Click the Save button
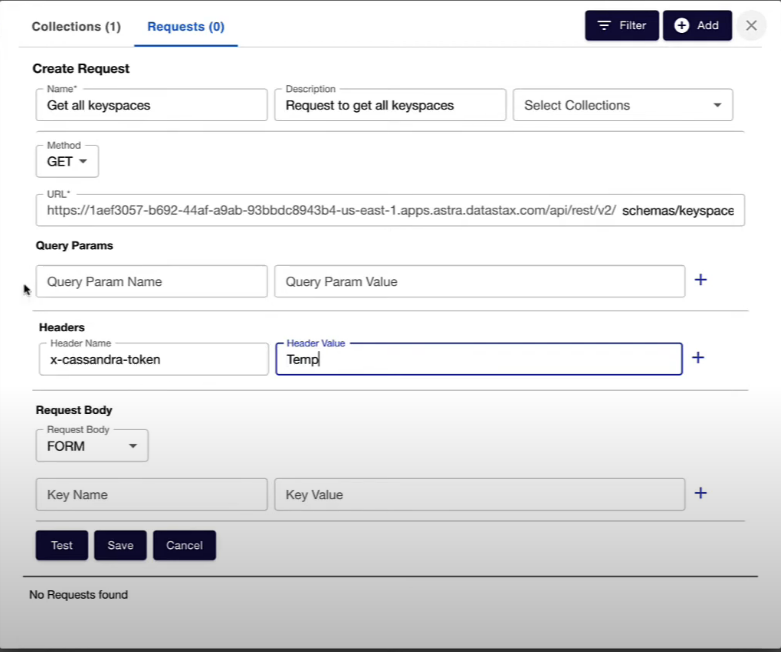 tap(121, 545)
